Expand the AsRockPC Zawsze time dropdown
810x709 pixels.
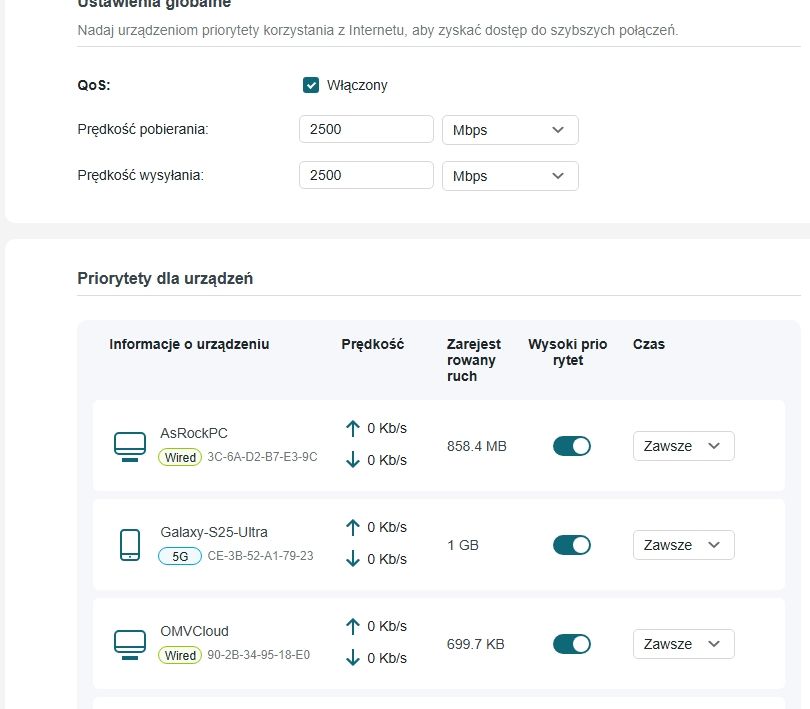[683, 446]
